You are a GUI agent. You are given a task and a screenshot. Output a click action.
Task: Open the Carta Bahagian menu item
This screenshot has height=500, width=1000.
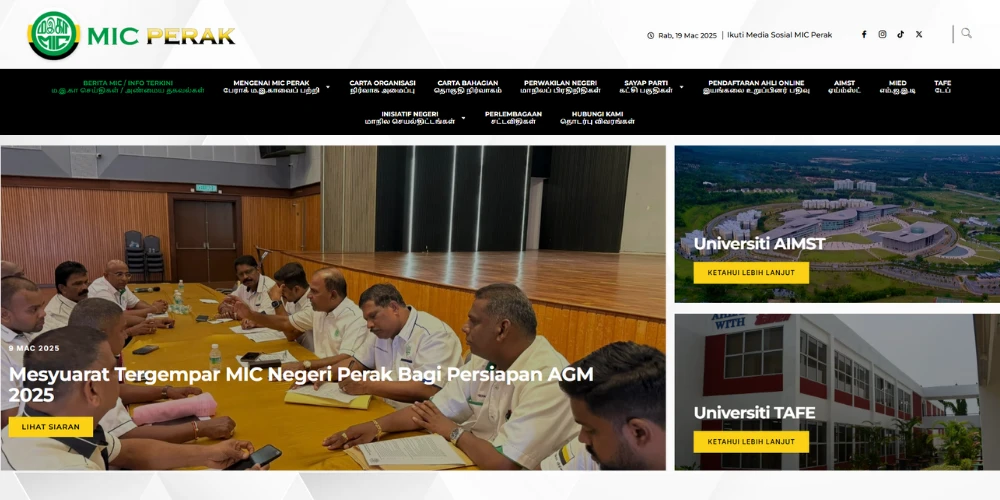(x=467, y=87)
